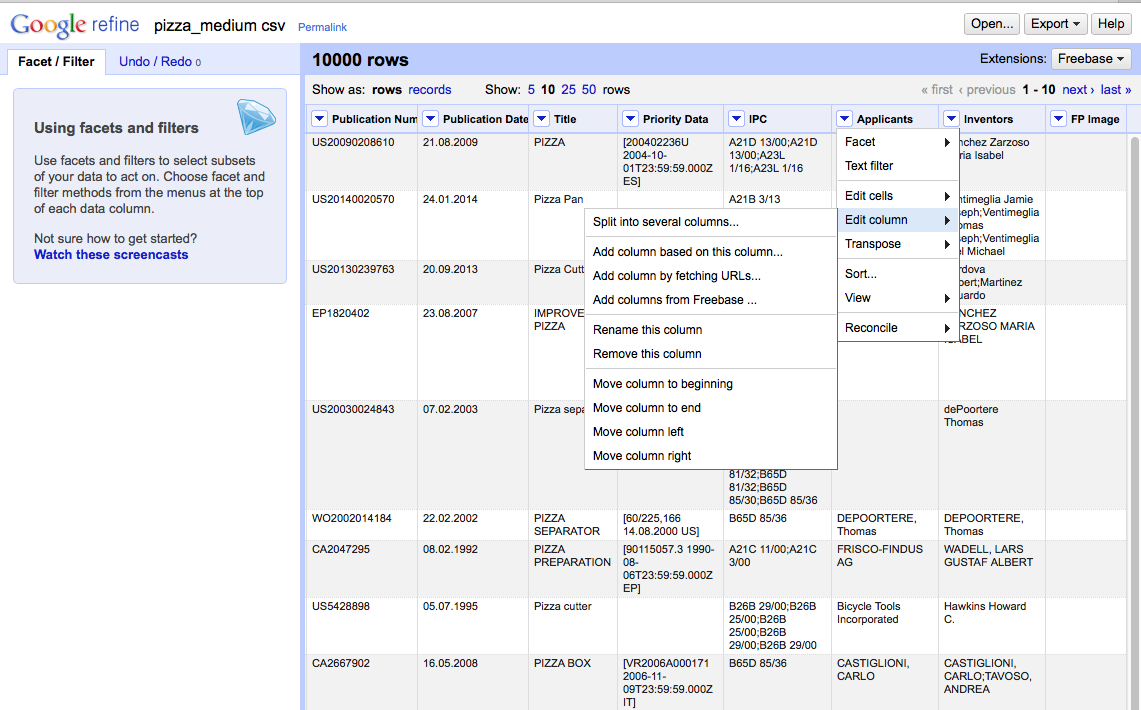Click the diamond icon in the facets panel

coord(255,117)
